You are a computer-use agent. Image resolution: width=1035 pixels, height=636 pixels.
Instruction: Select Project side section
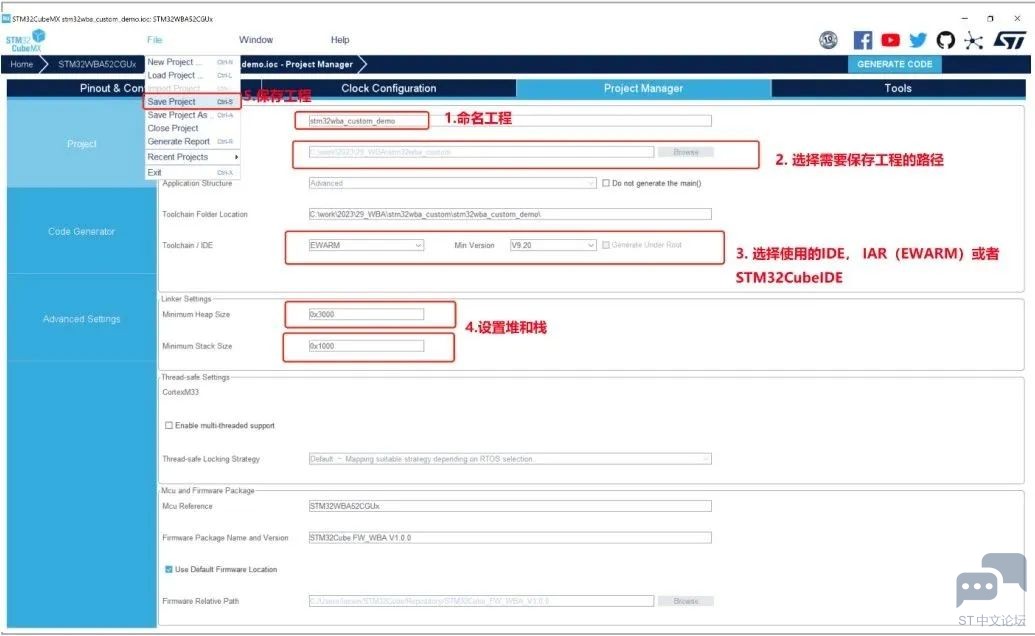[81, 143]
